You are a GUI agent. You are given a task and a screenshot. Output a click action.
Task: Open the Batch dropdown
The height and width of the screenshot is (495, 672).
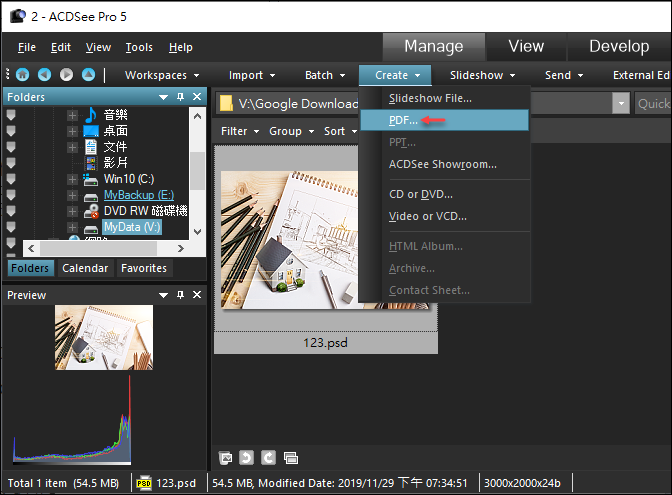pyautogui.click(x=325, y=75)
